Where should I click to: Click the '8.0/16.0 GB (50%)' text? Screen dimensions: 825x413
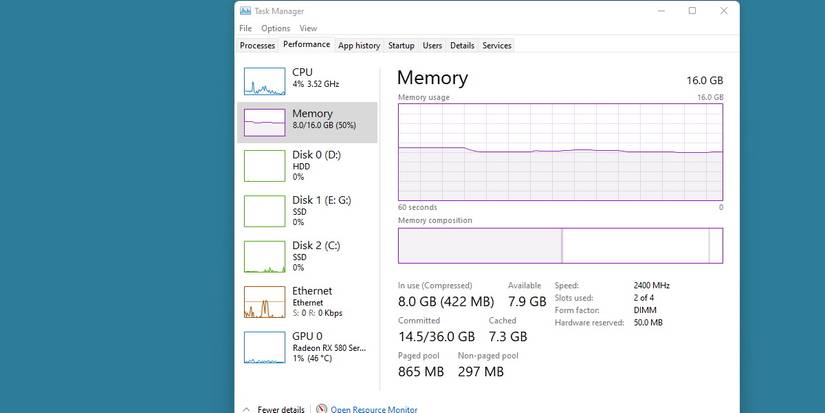click(324, 126)
